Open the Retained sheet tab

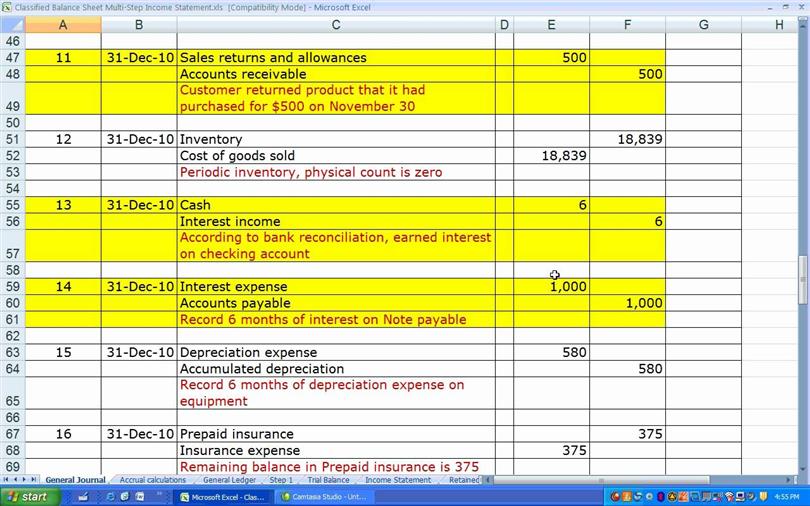(463, 480)
